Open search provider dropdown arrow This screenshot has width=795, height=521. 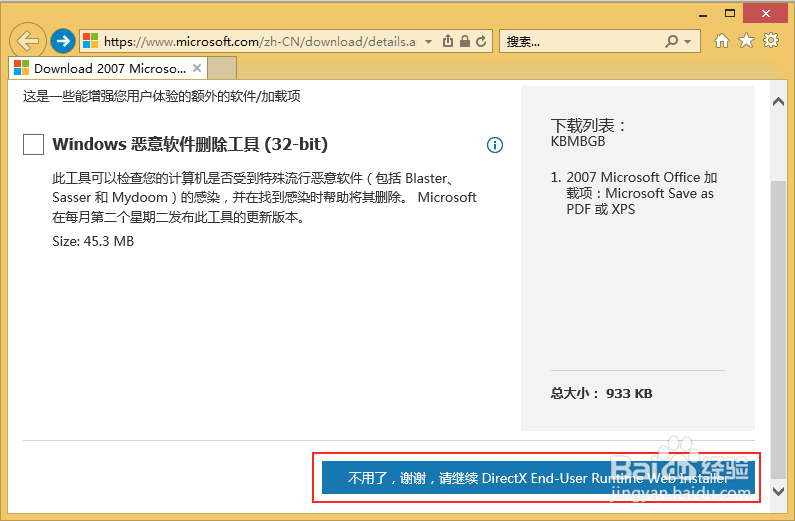688,42
